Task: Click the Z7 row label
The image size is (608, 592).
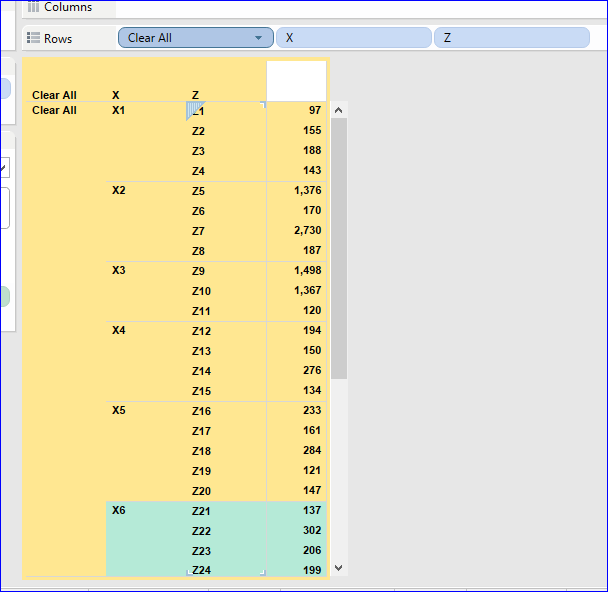Action: click(x=198, y=231)
